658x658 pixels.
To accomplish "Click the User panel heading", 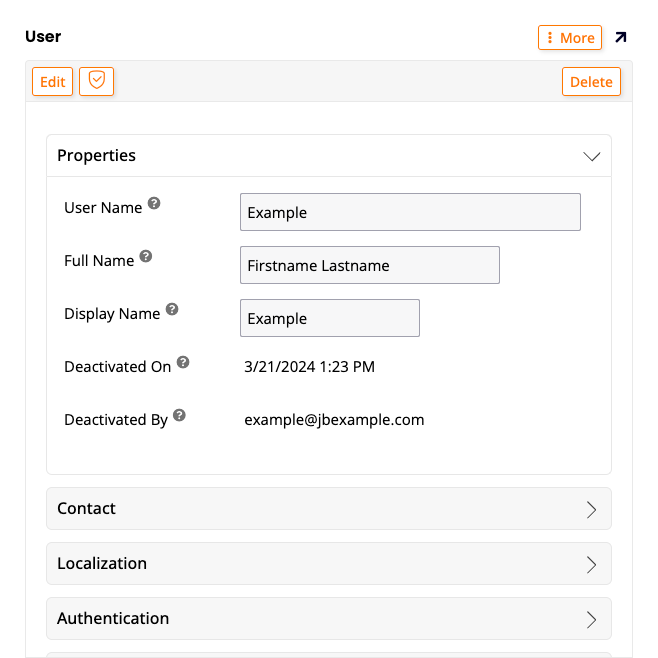I will [x=43, y=37].
